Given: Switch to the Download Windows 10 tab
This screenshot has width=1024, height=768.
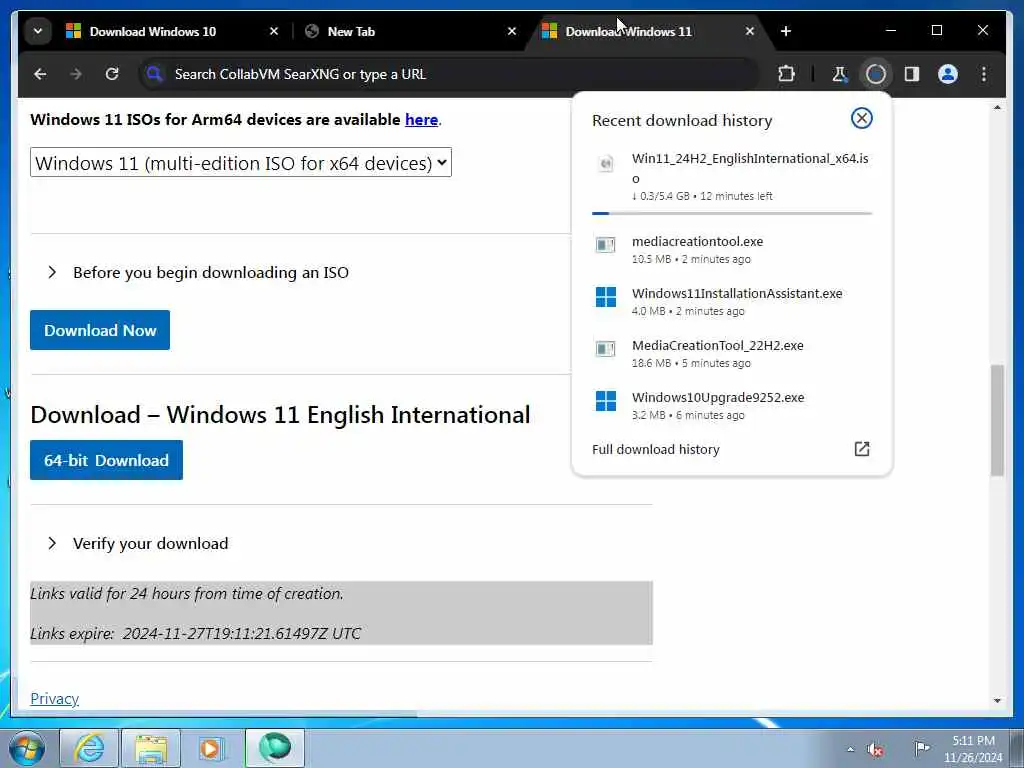Looking at the screenshot, I should 152,31.
